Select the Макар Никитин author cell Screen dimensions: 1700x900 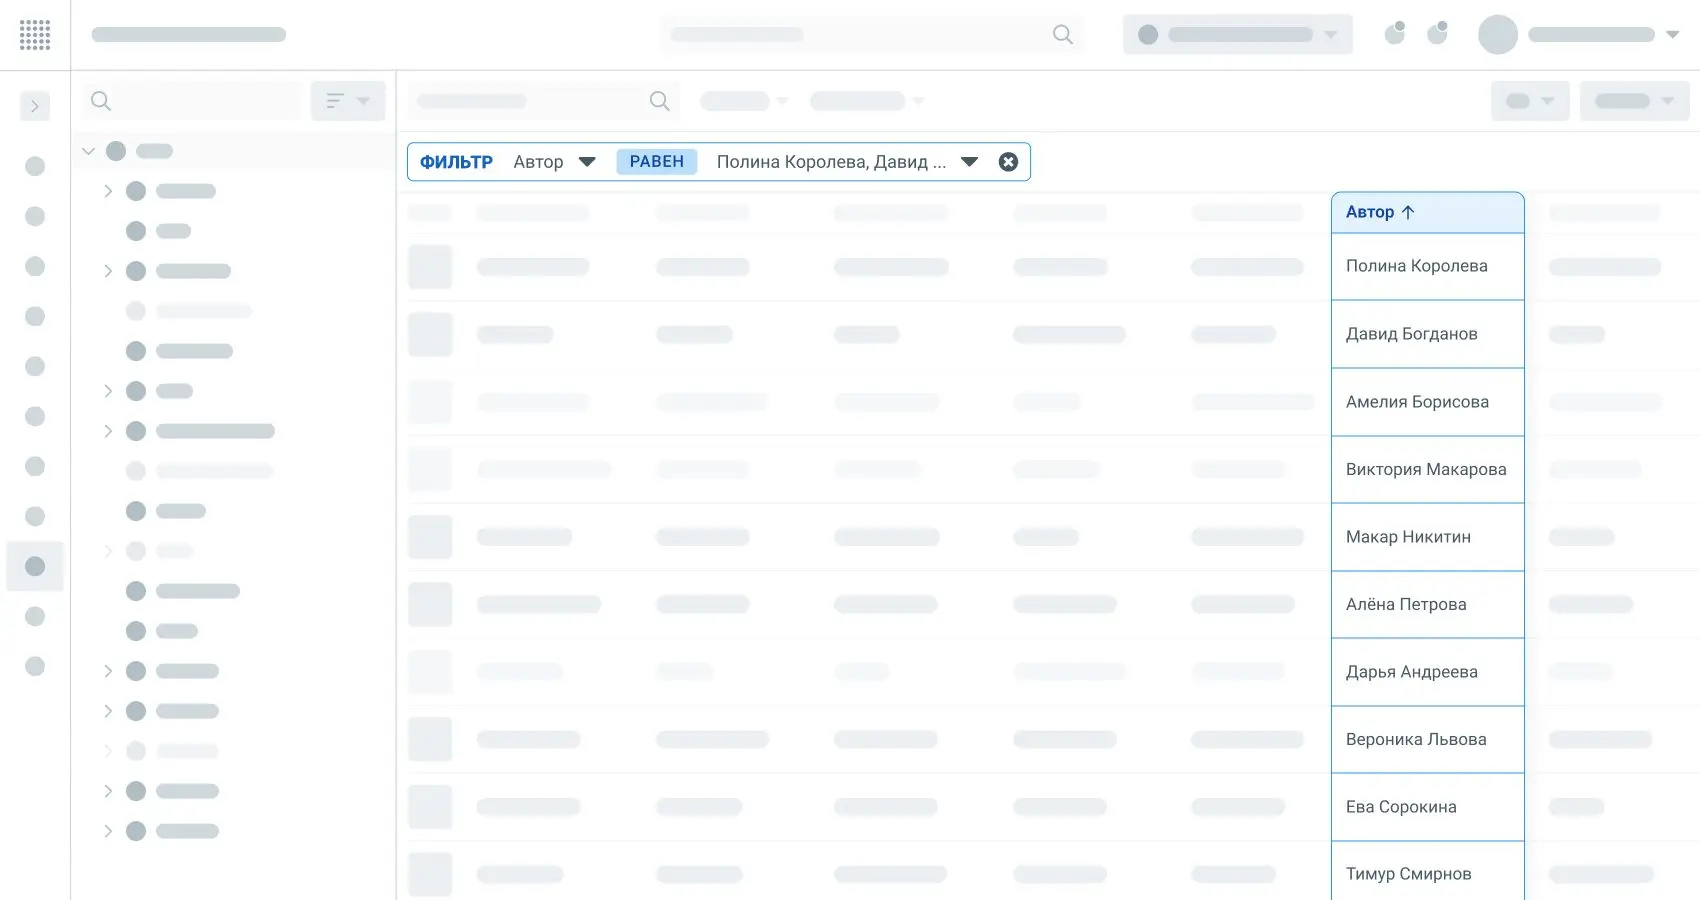(x=1408, y=537)
